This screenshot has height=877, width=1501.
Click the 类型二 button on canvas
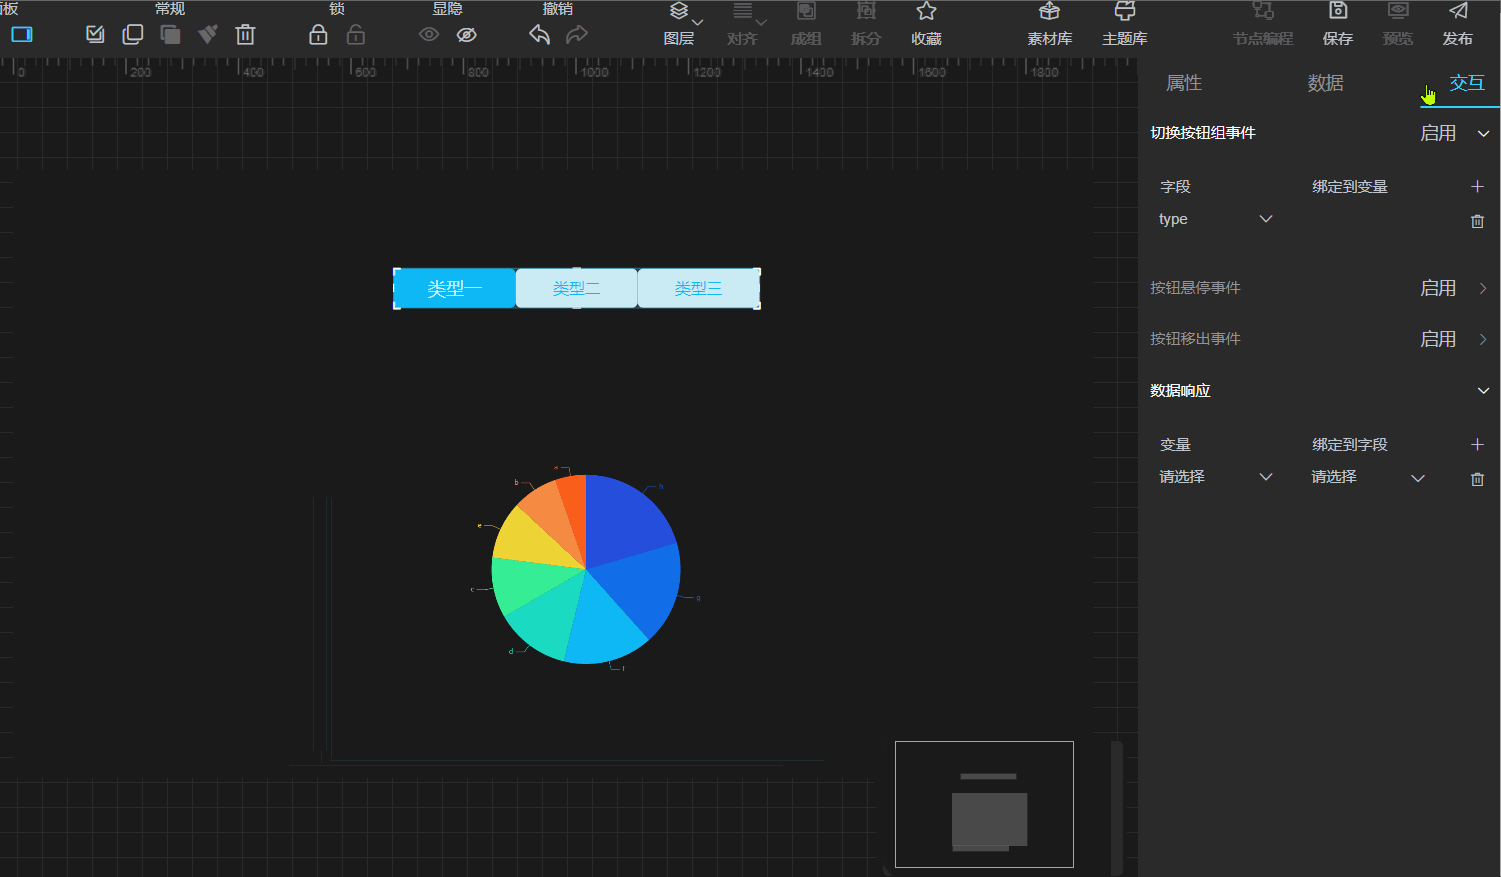click(576, 288)
